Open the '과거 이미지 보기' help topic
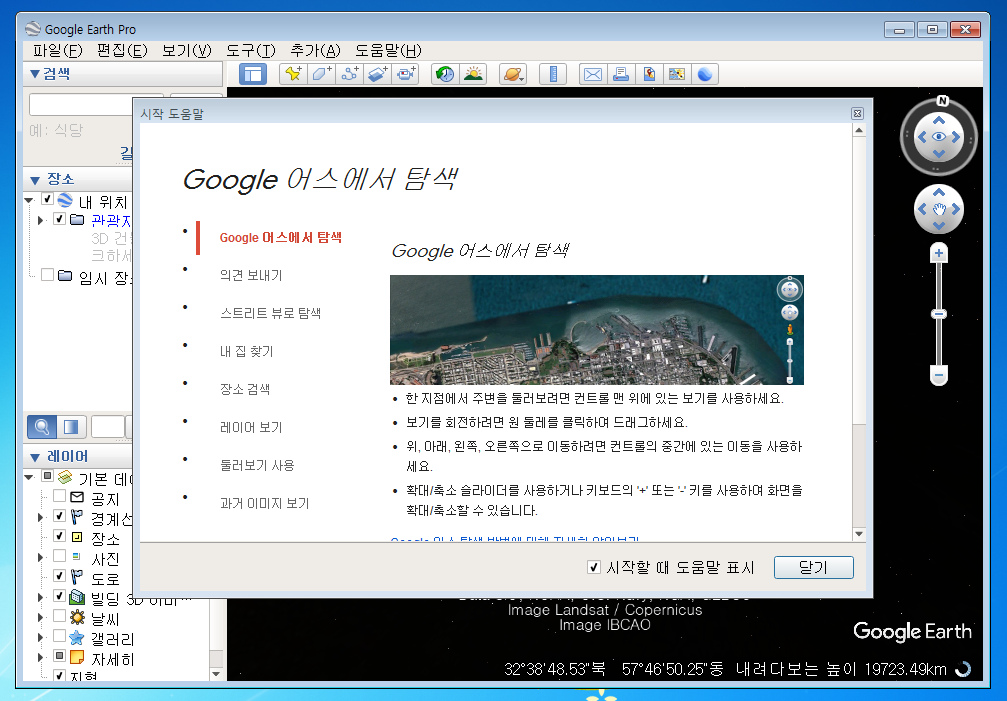1007x701 pixels. 265,503
